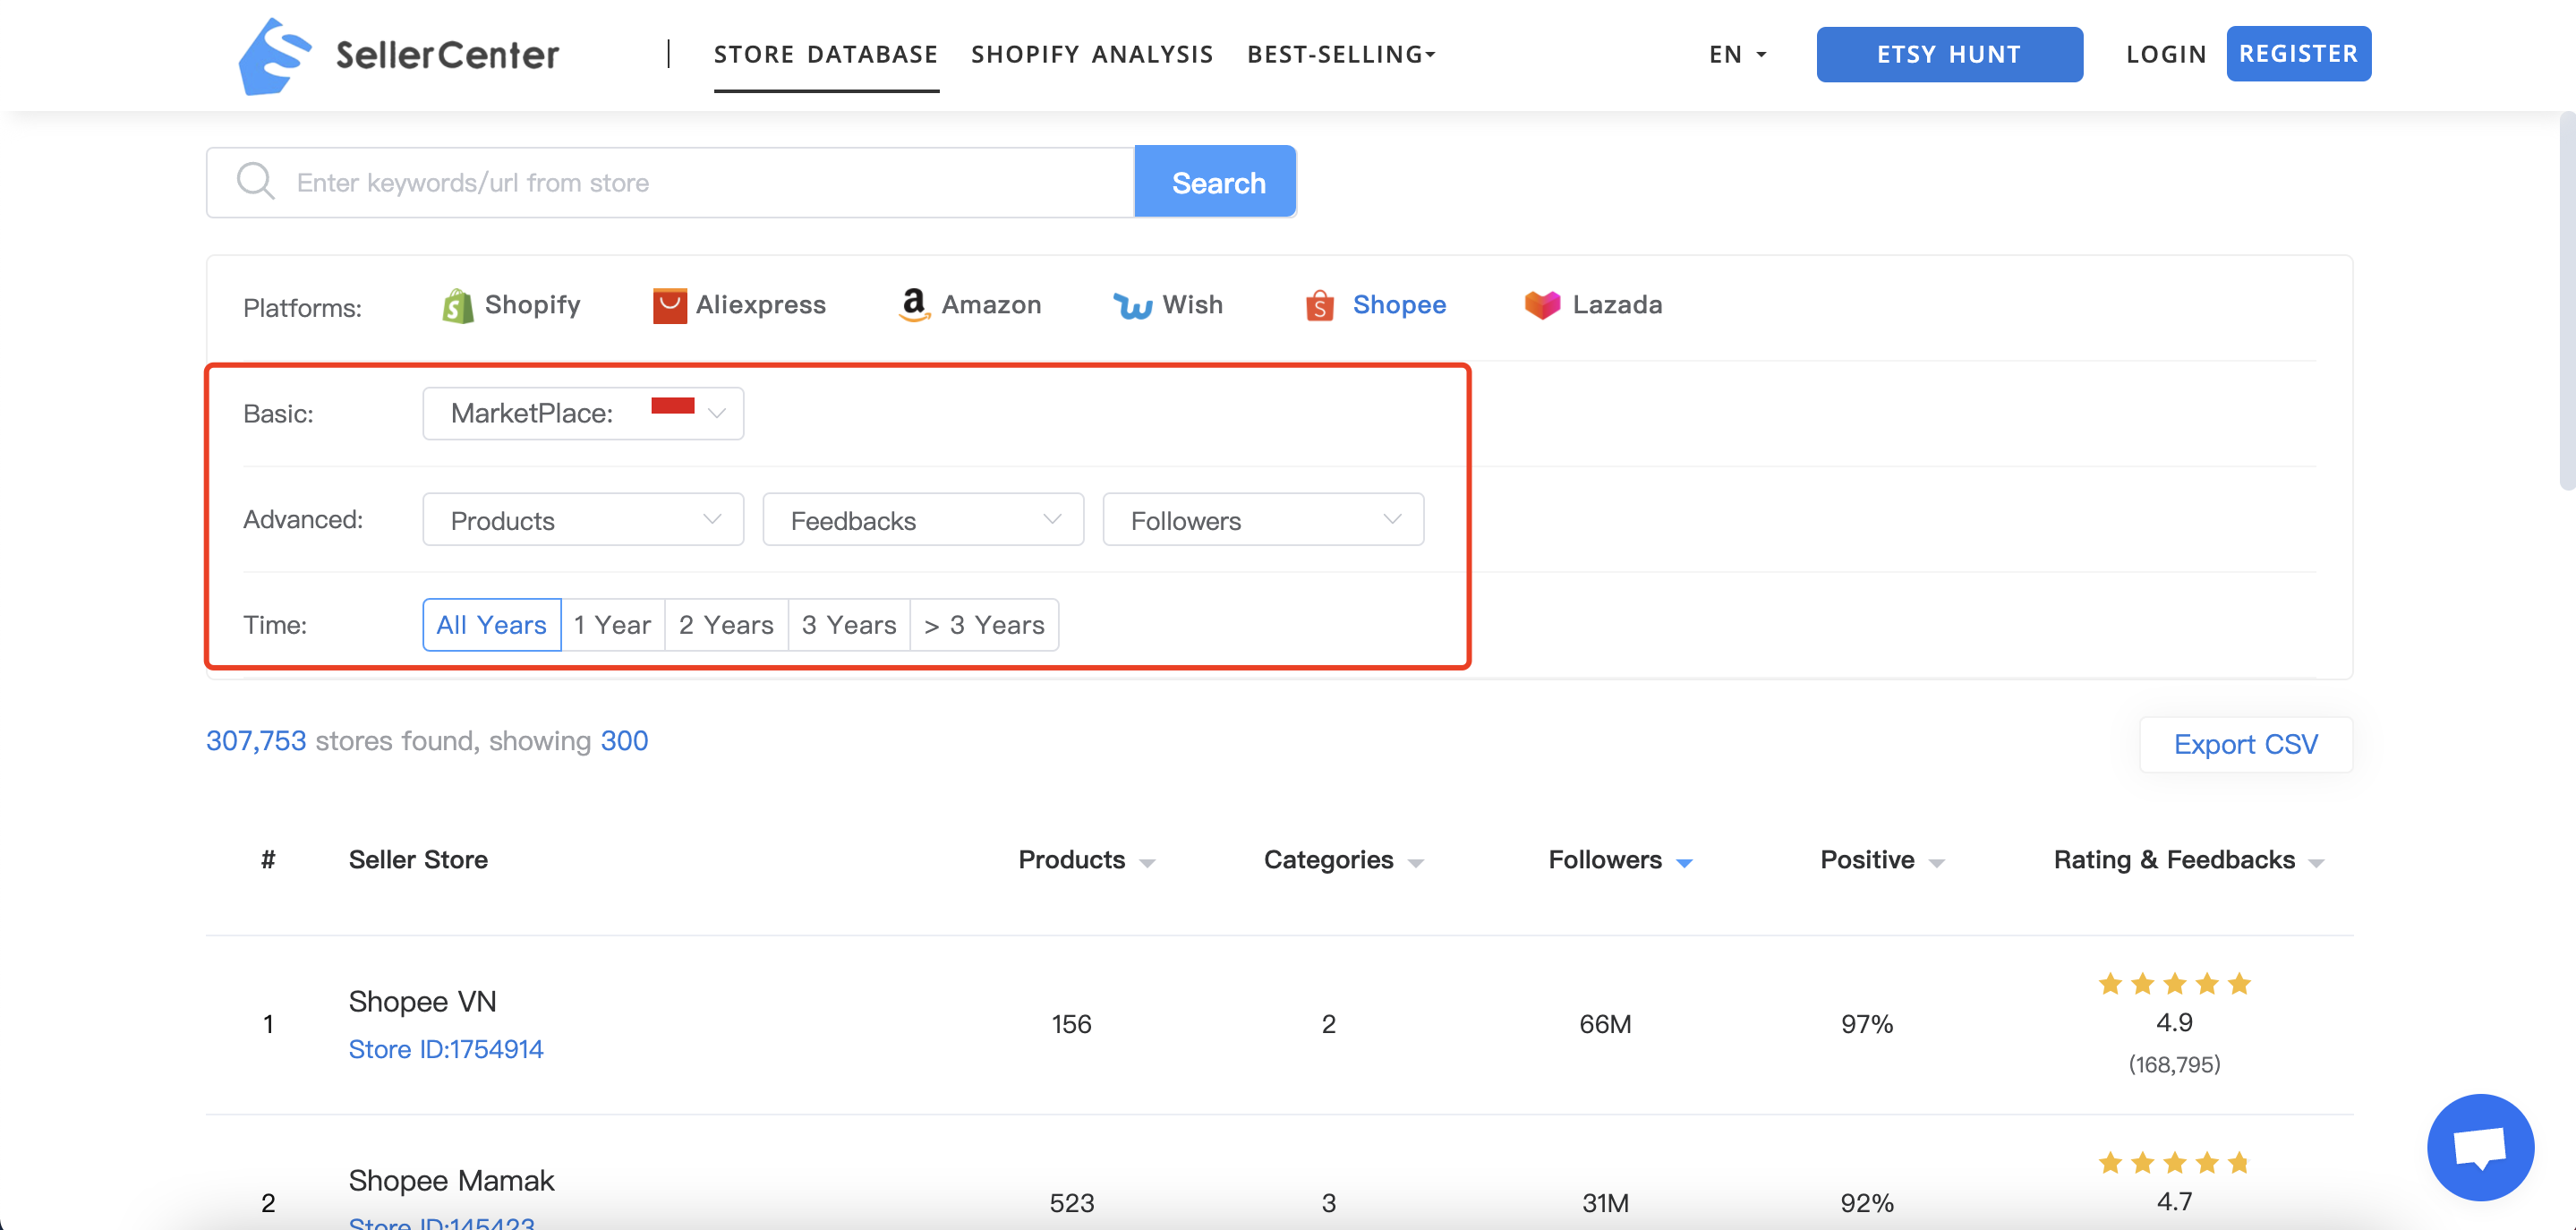Click Shopee VN star rating

pyautogui.click(x=2174, y=983)
